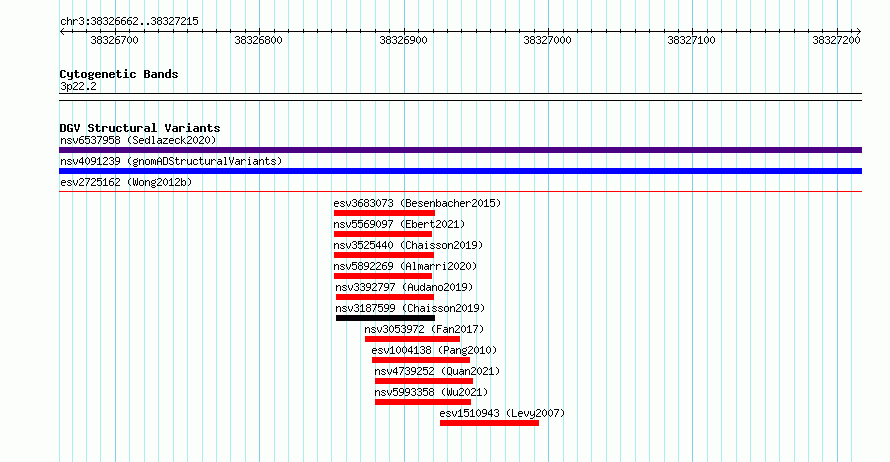Viewport: 890px width, 462px height.
Task: Open nsv3187599 (Chaisson2019) variant label
Action: 410,308
